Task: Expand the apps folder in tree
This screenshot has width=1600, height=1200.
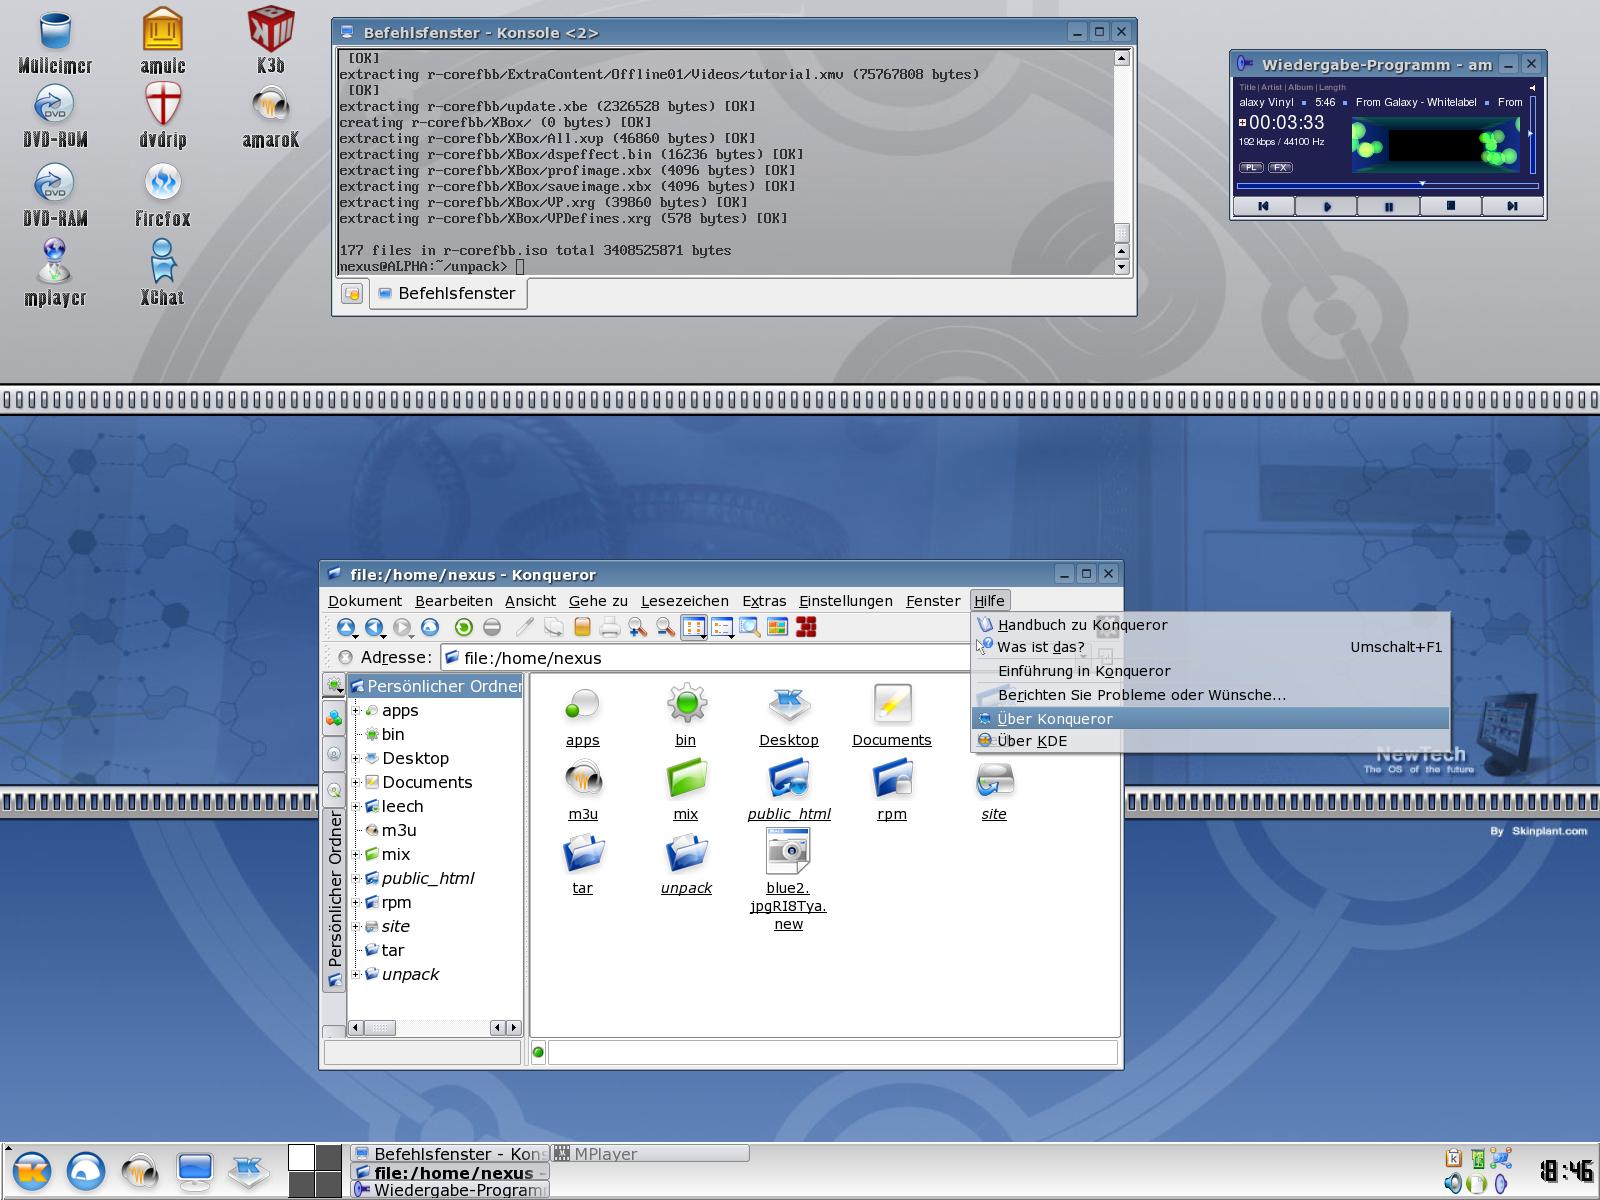Action: [x=356, y=710]
